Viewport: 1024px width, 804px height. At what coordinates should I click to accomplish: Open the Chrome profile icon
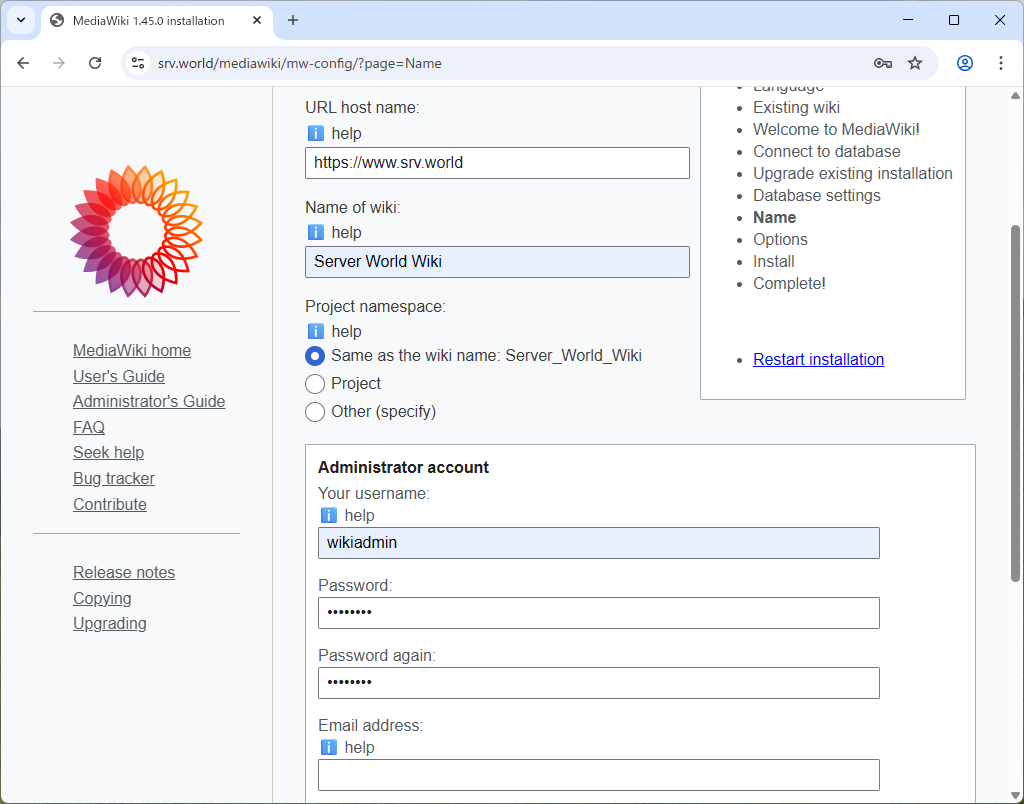pos(964,62)
